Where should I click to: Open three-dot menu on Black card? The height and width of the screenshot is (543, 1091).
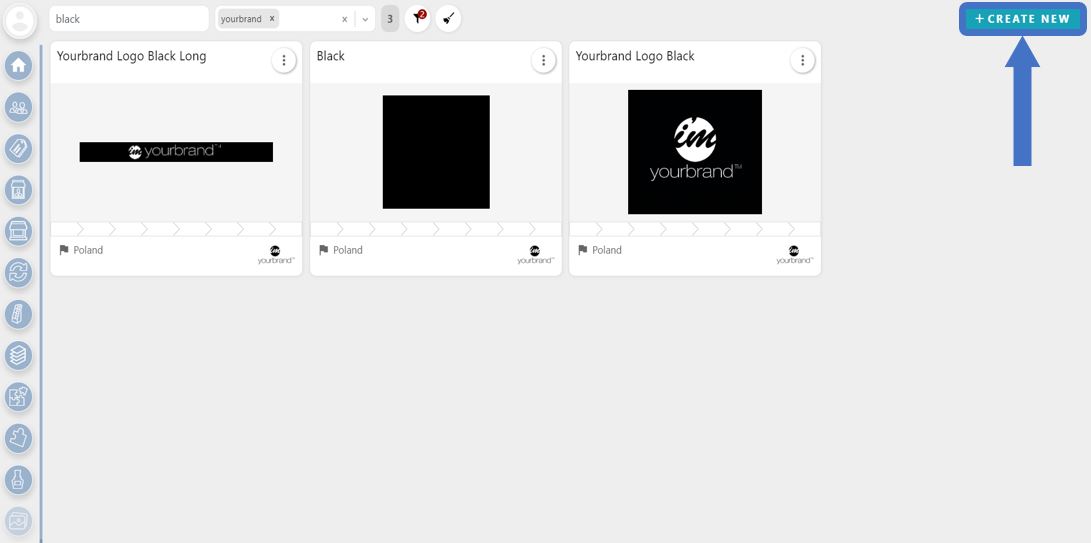543,61
